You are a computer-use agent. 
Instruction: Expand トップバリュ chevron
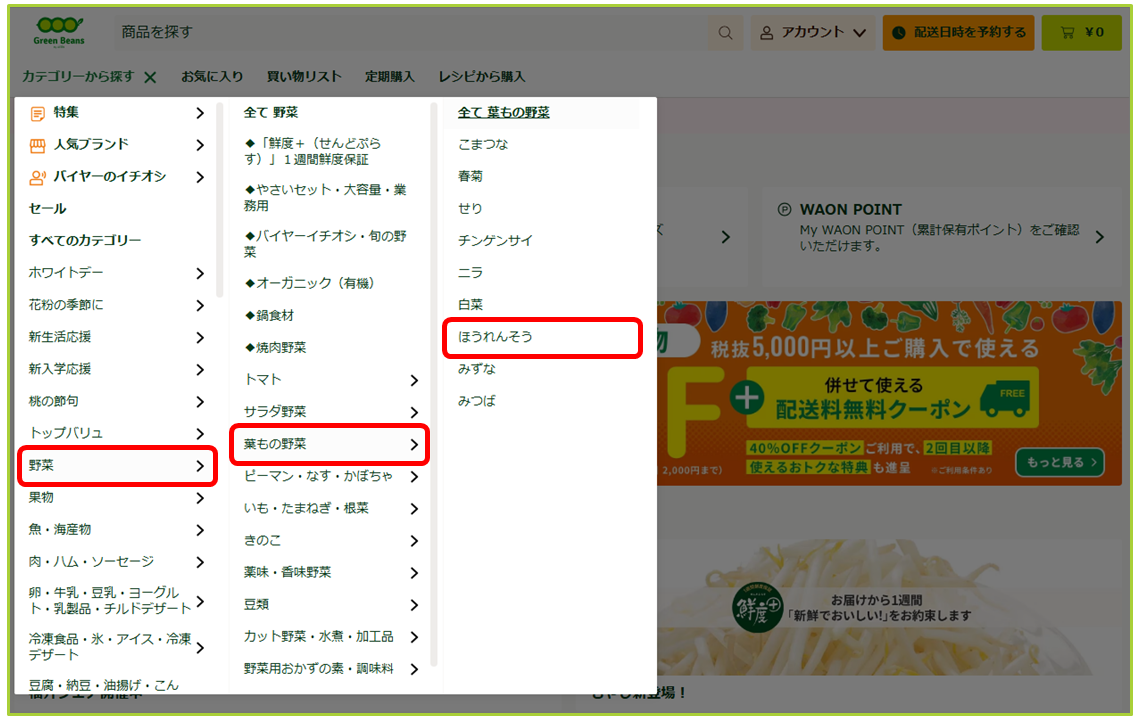tap(200, 434)
